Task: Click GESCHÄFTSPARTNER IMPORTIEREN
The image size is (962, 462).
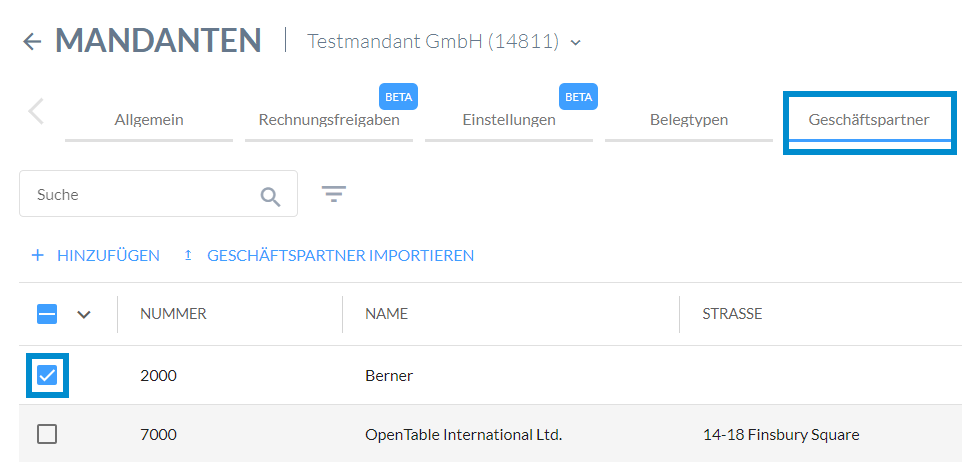Action: click(329, 255)
